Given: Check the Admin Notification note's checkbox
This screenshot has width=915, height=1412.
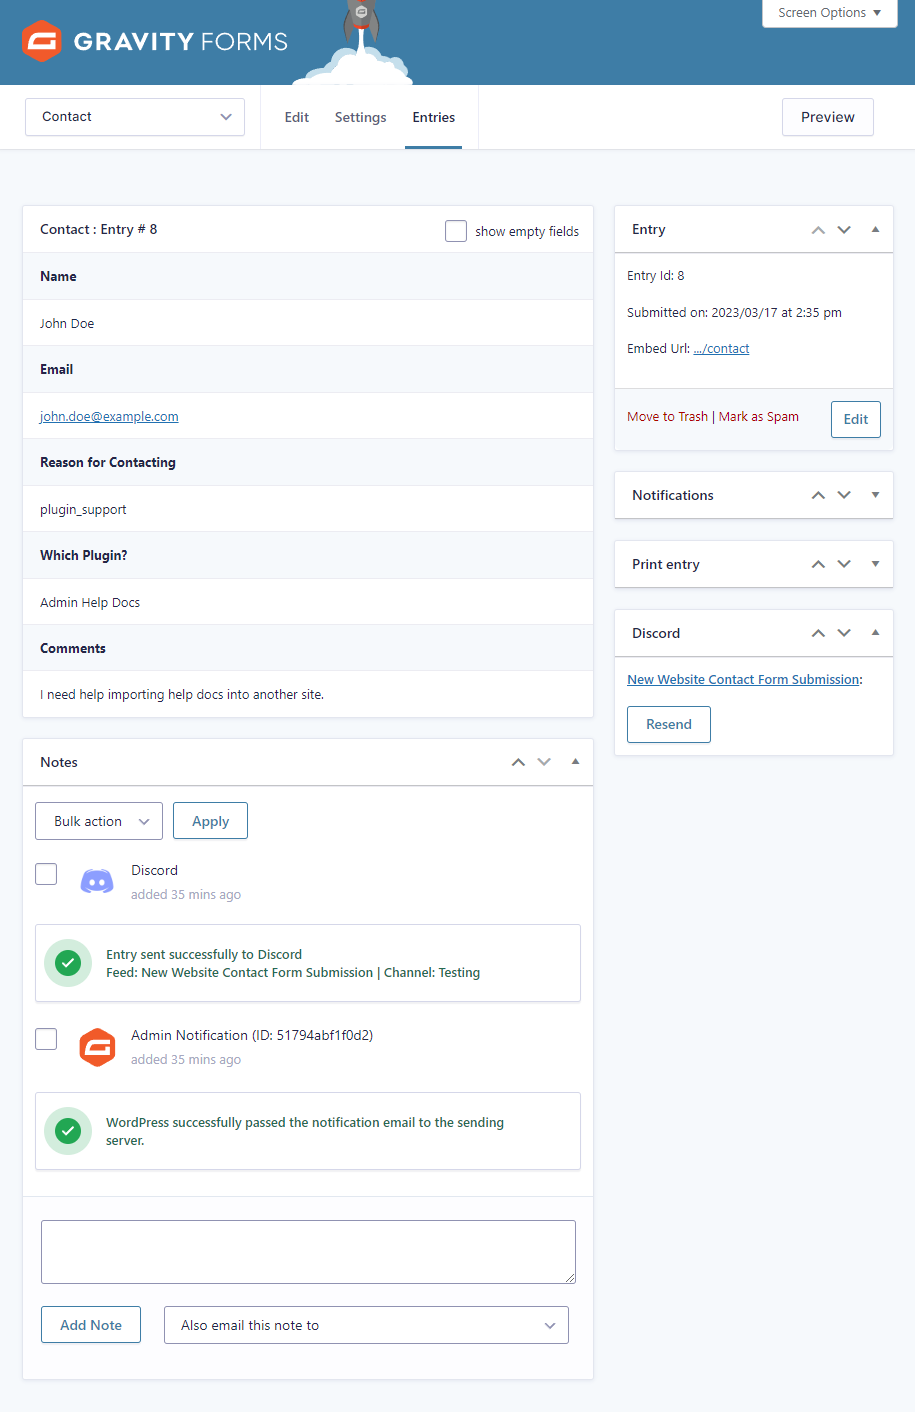Looking at the screenshot, I should tap(45, 1038).
